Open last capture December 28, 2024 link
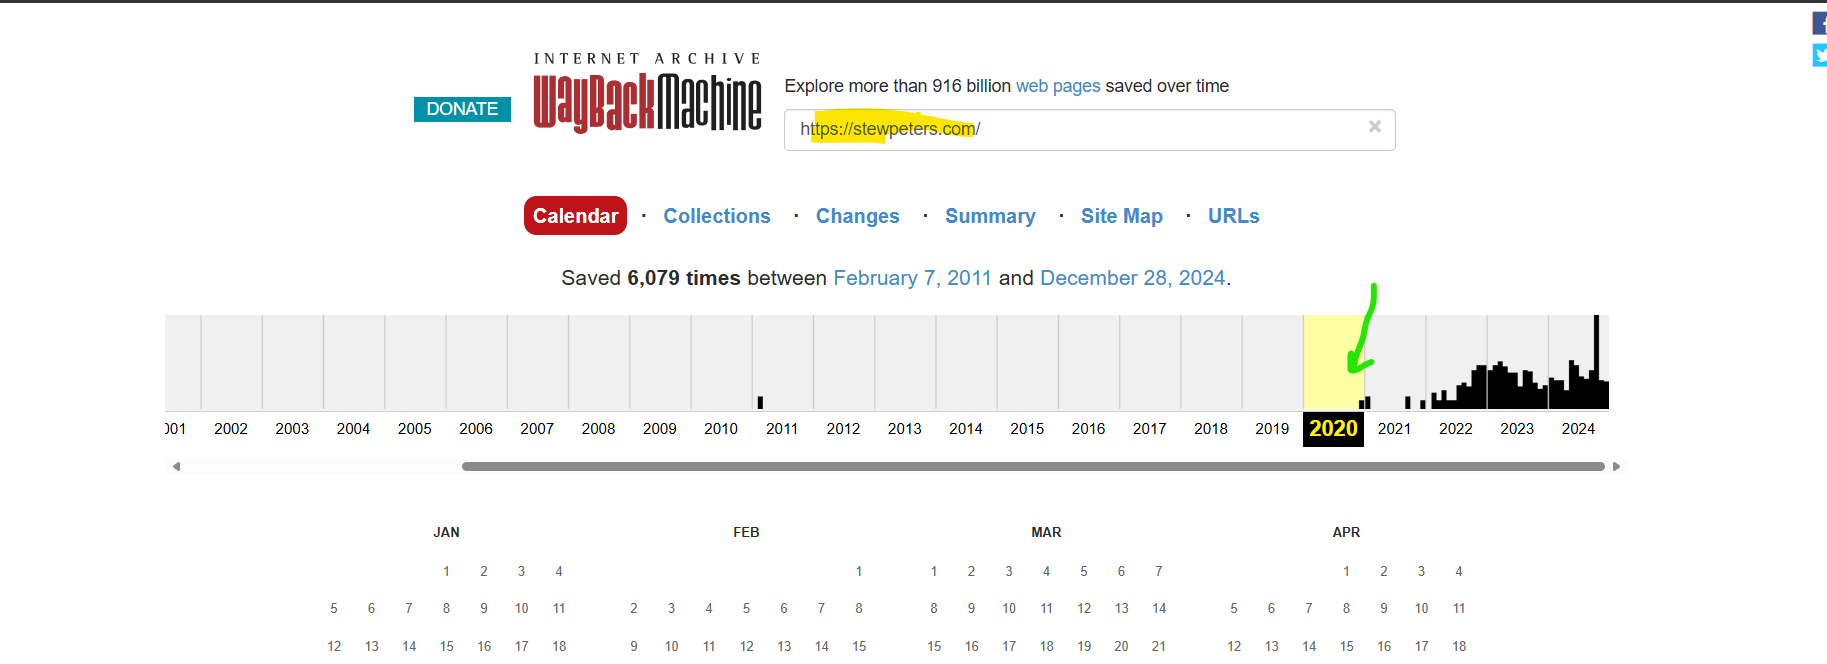1827x664 pixels. click(x=1132, y=278)
